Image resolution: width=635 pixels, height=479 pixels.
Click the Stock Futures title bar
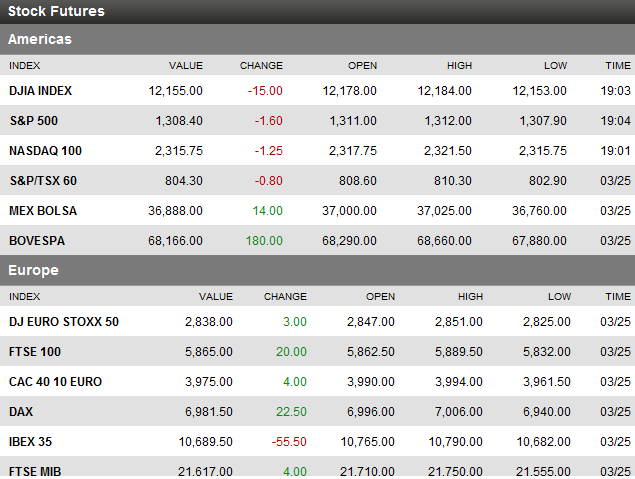coord(318,12)
